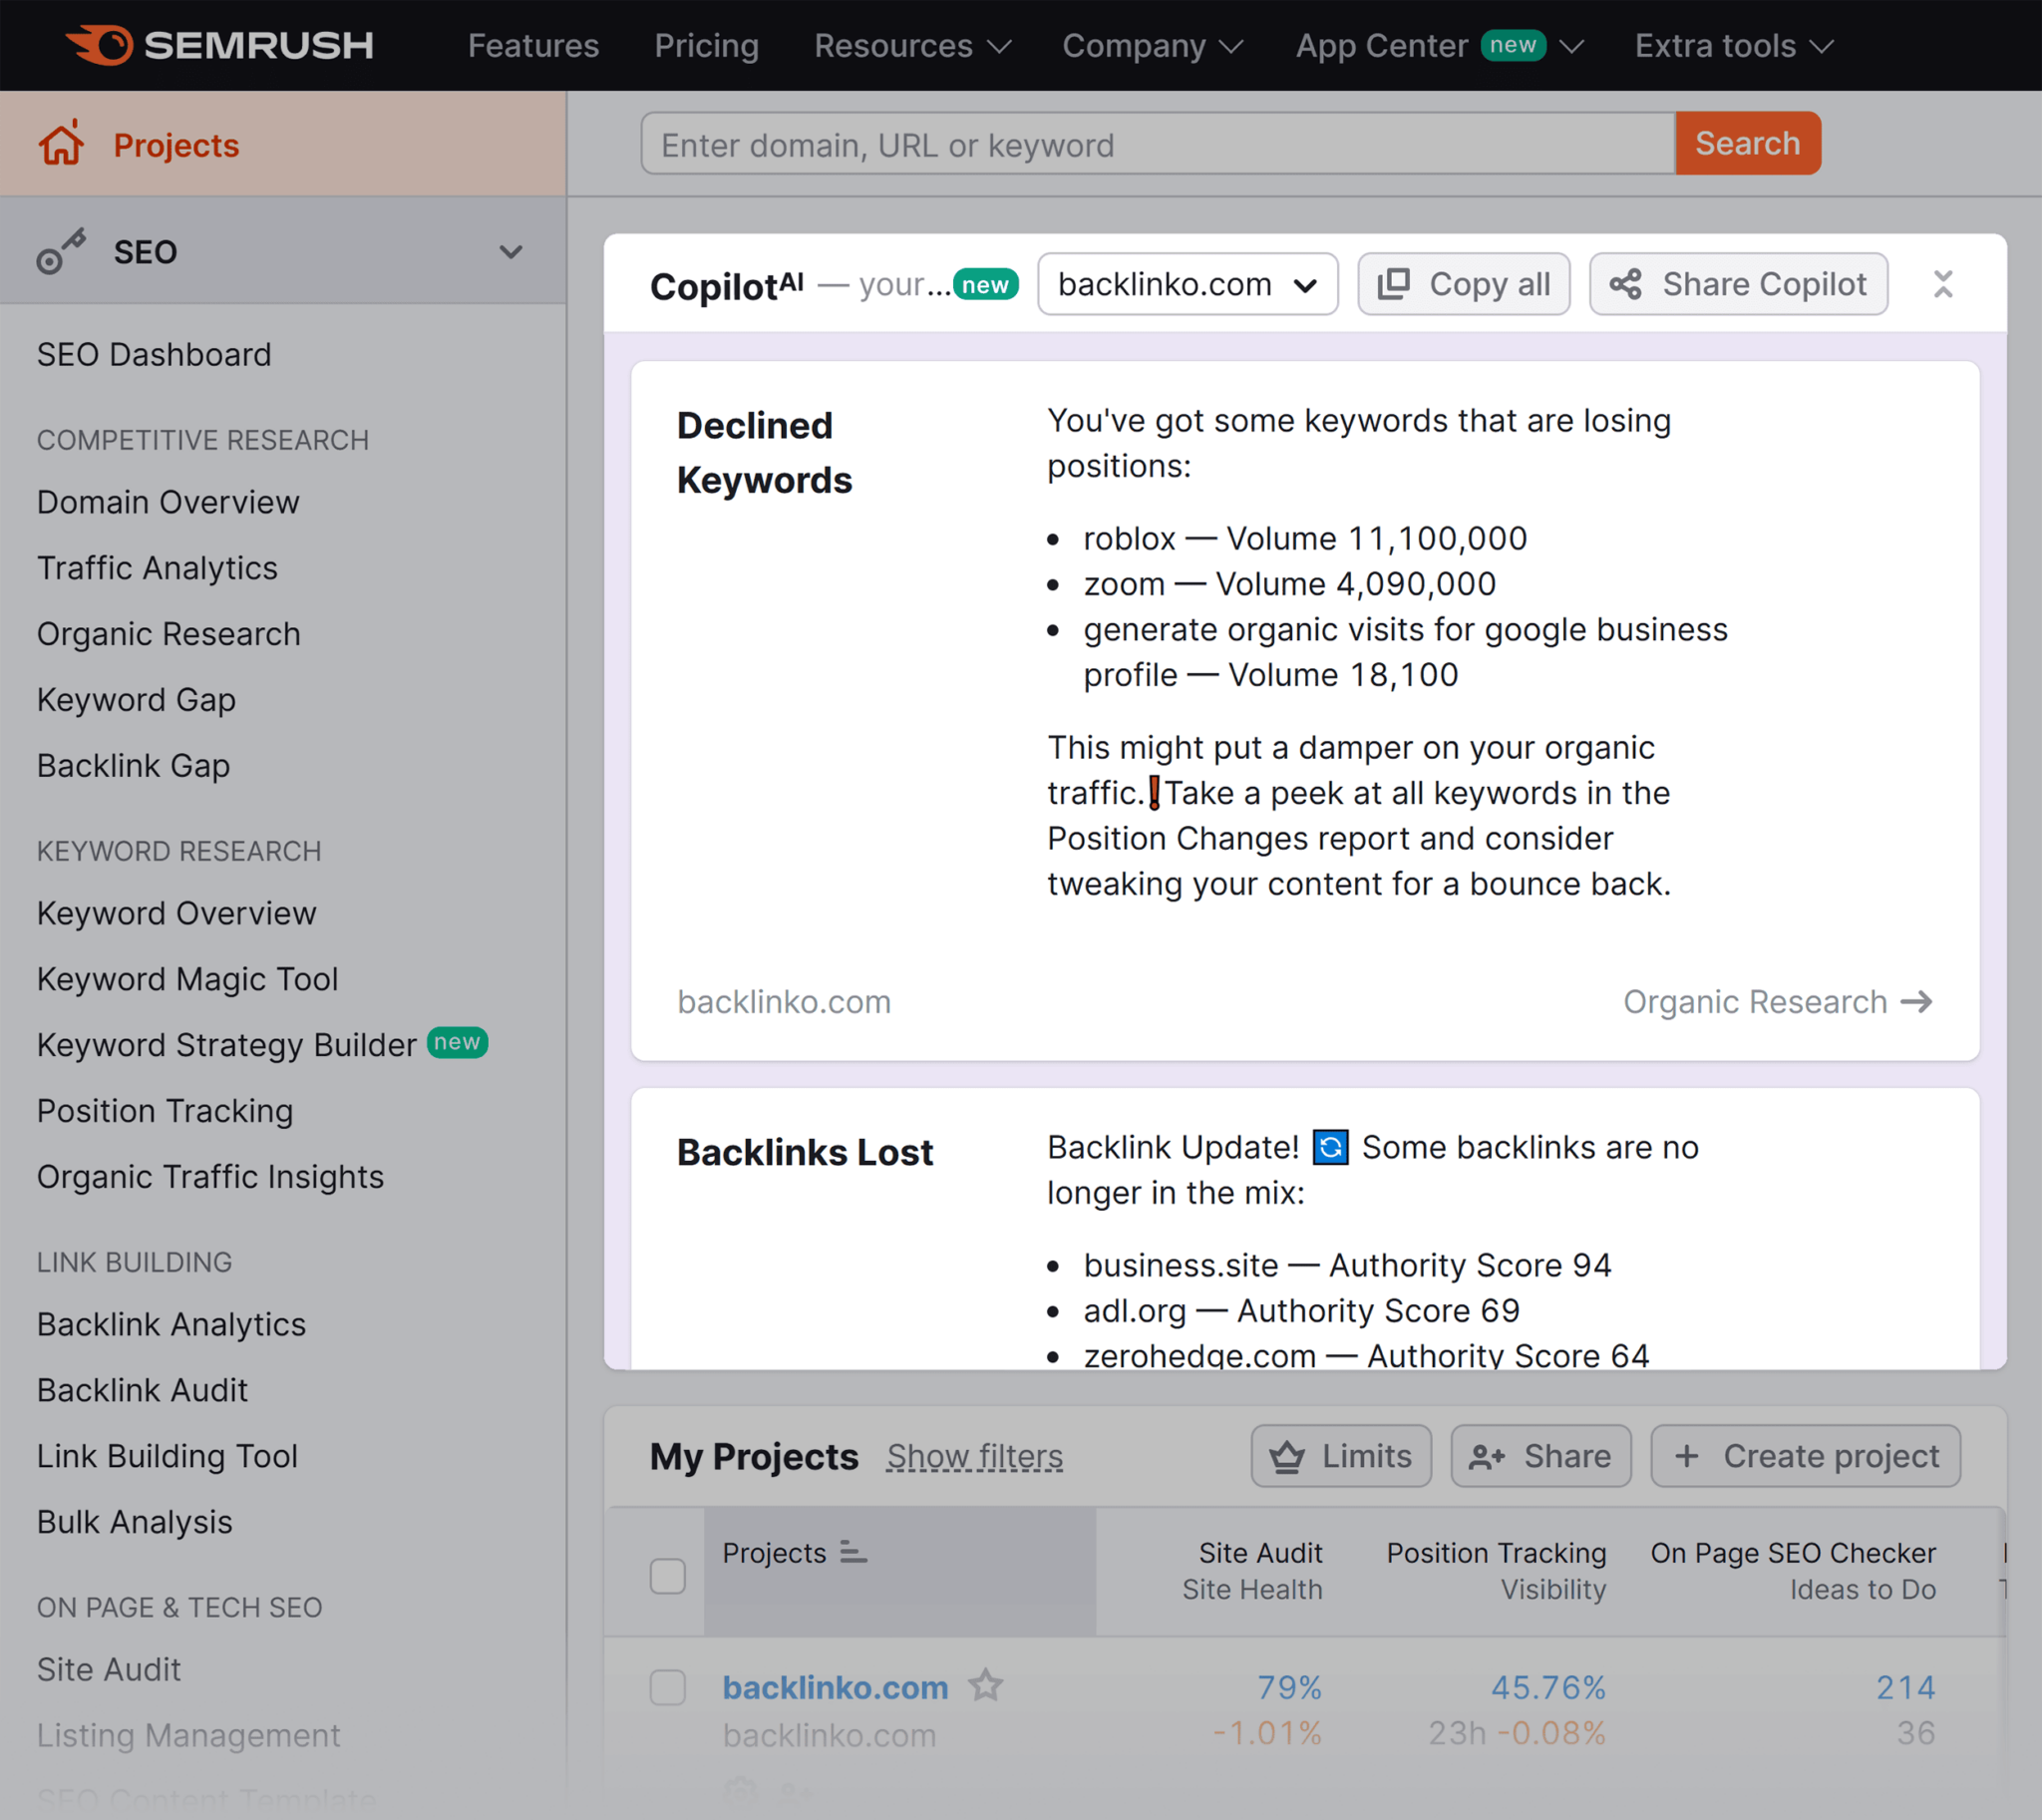Screen dimensions: 2042x1820
Task: Click the Share button in My Projects
Action: click(1539, 1456)
